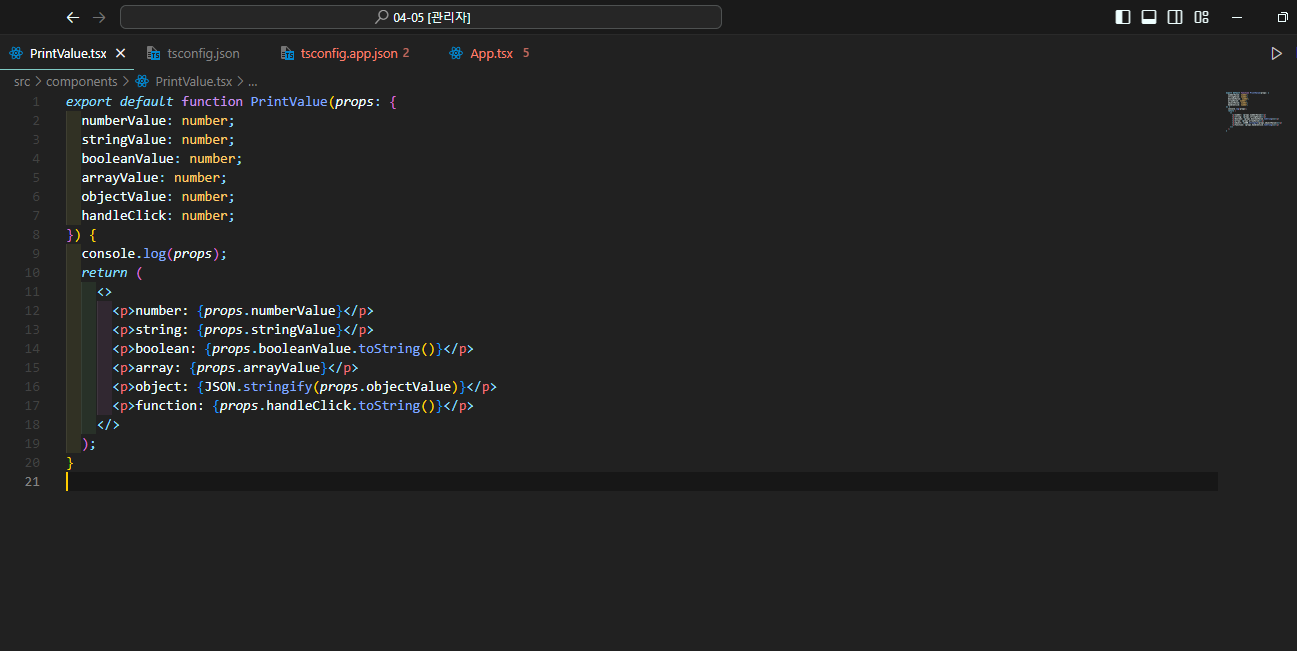The image size is (1297, 651).
Task: Close the PrintValue.tsx tab with its X
Action: 121,53
